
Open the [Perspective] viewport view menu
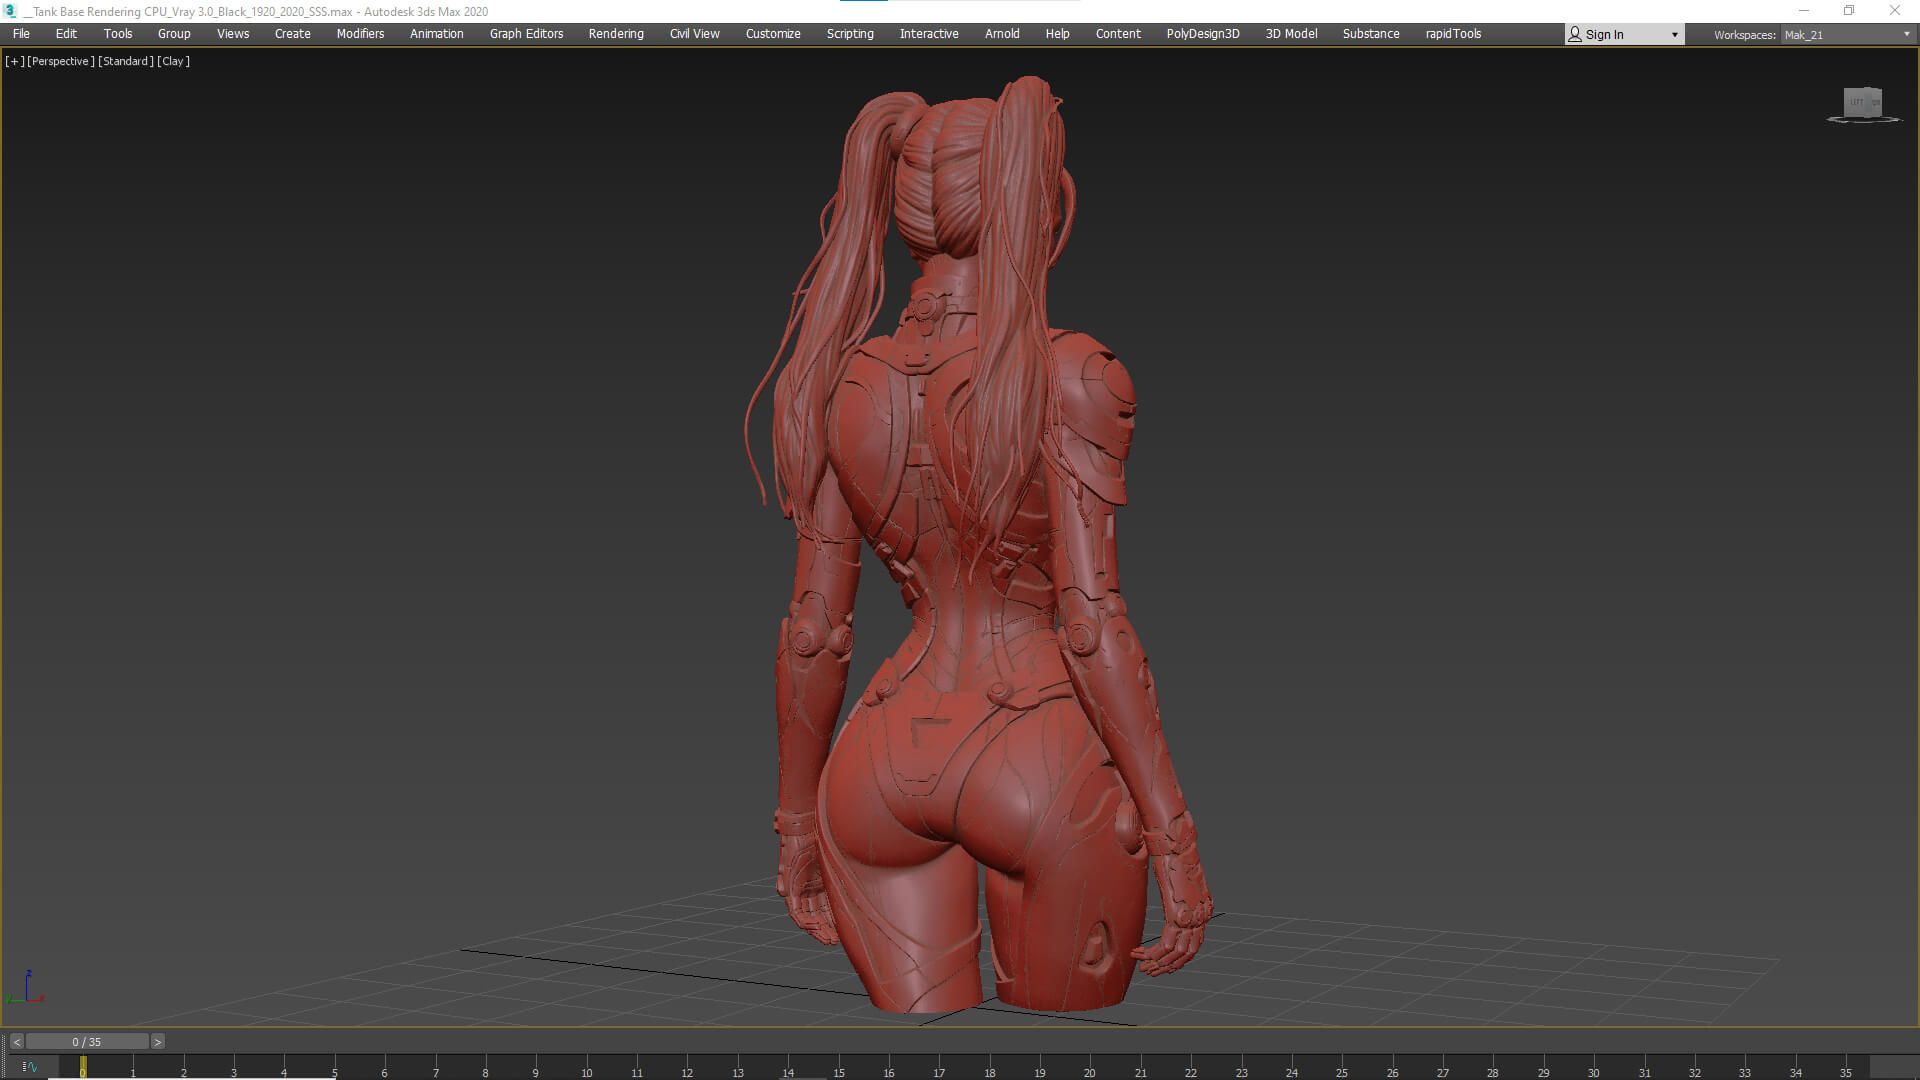coord(61,61)
